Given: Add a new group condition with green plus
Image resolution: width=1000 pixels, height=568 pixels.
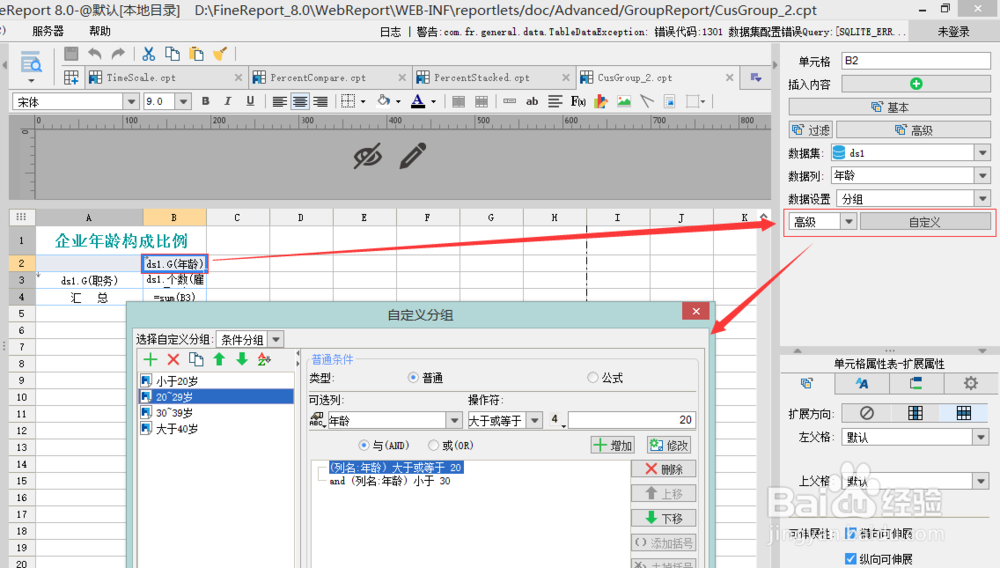Looking at the screenshot, I should click(150, 360).
